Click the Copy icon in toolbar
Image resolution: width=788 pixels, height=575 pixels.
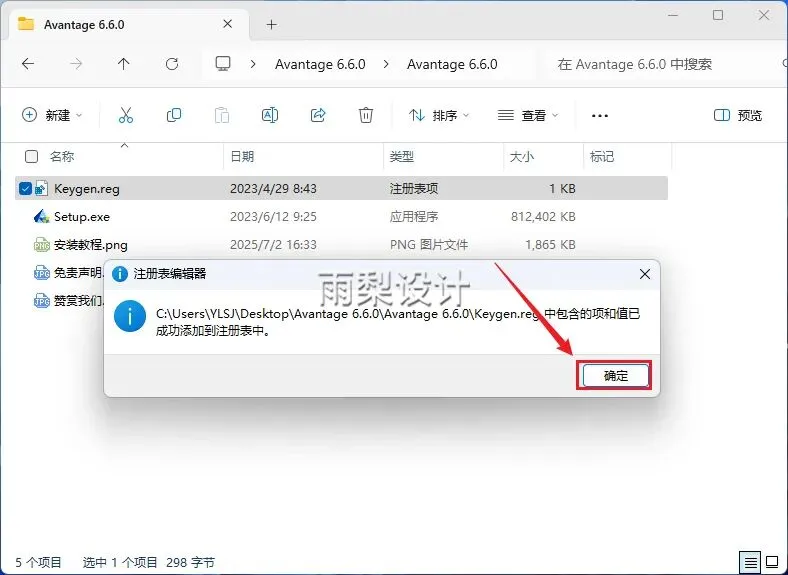point(174,115)
